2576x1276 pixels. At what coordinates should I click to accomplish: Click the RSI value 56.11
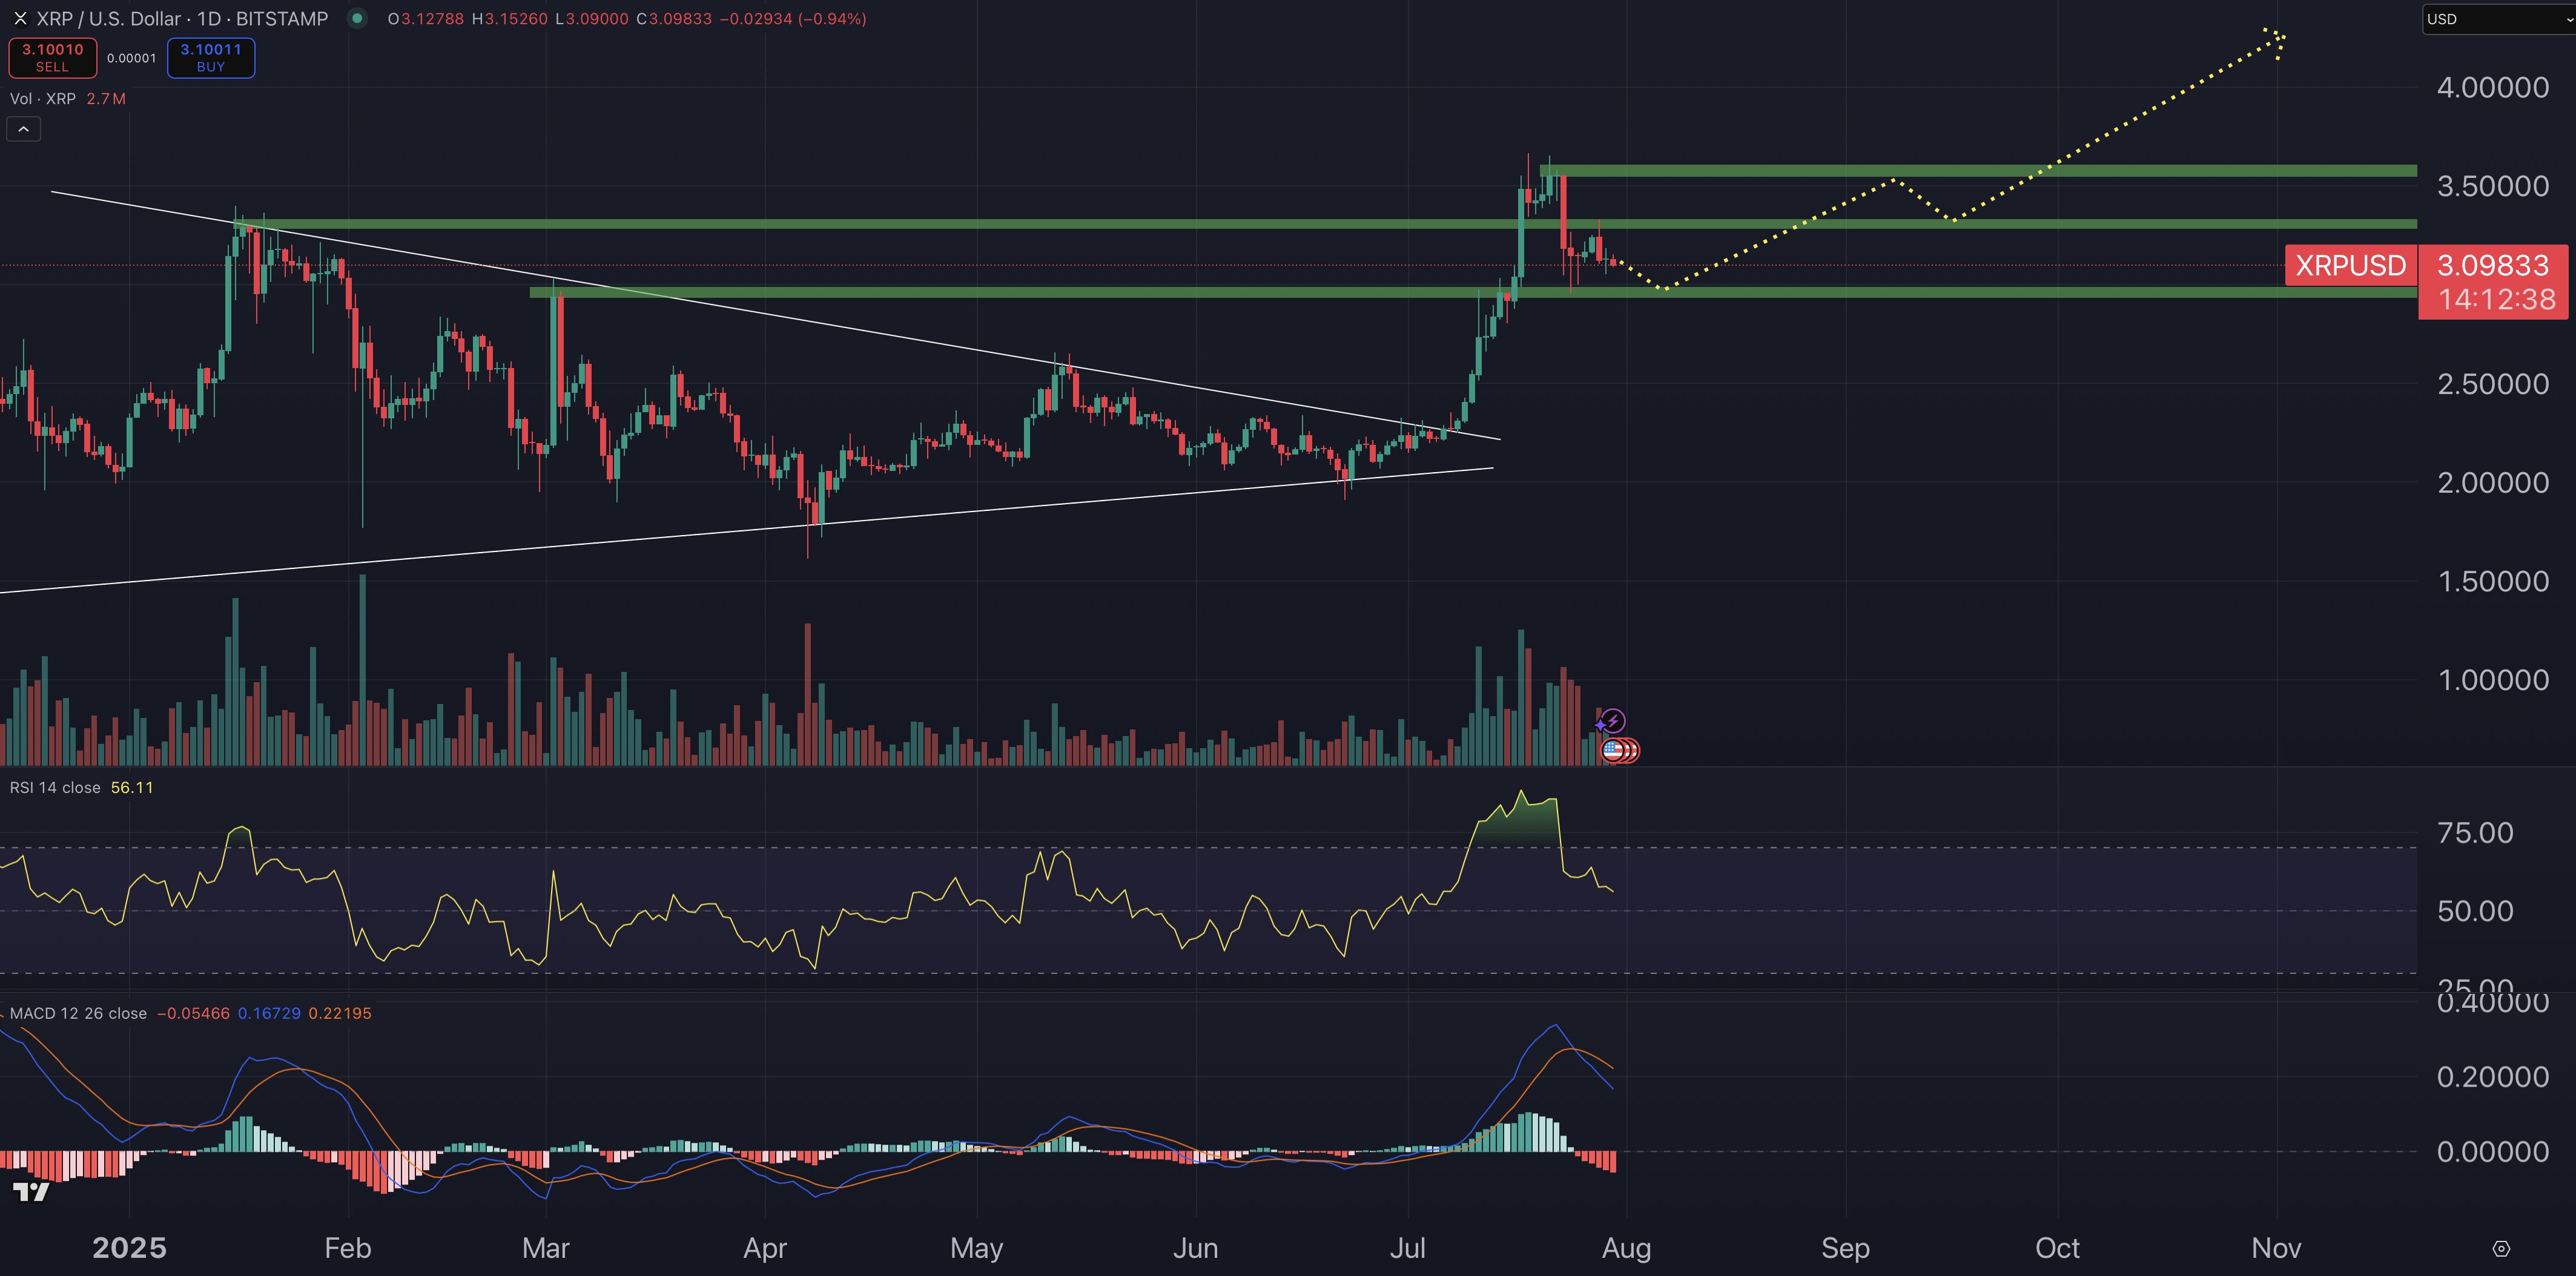(x=132, y=788)
